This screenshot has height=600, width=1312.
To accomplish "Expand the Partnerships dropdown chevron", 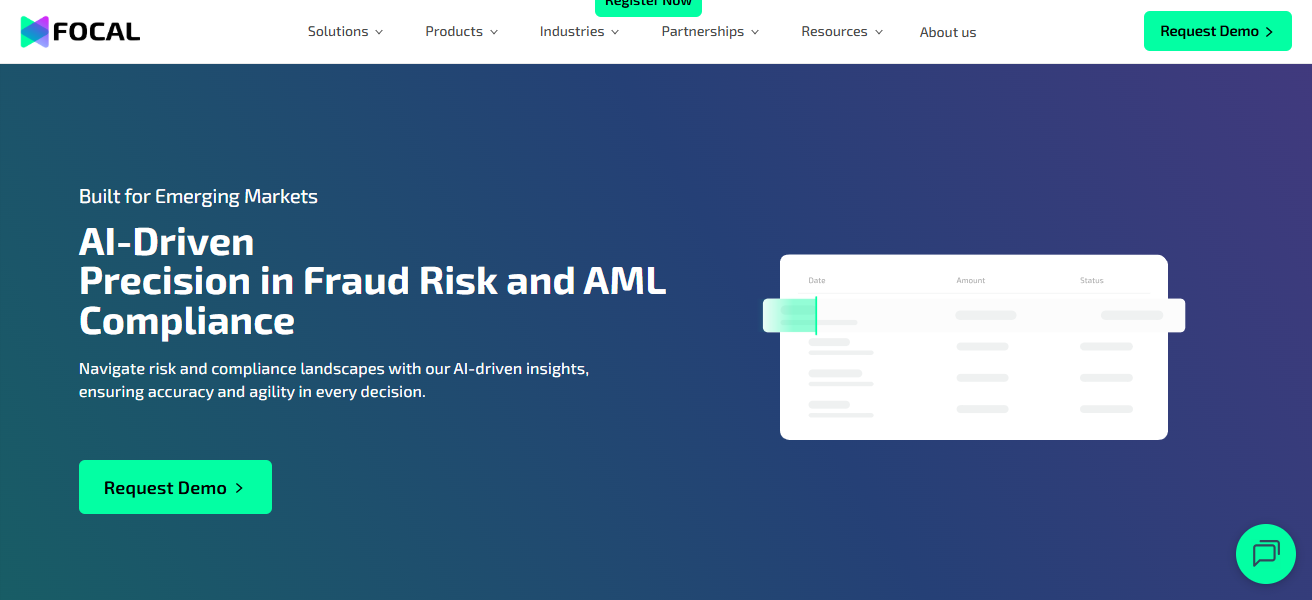I will (755, 32).
